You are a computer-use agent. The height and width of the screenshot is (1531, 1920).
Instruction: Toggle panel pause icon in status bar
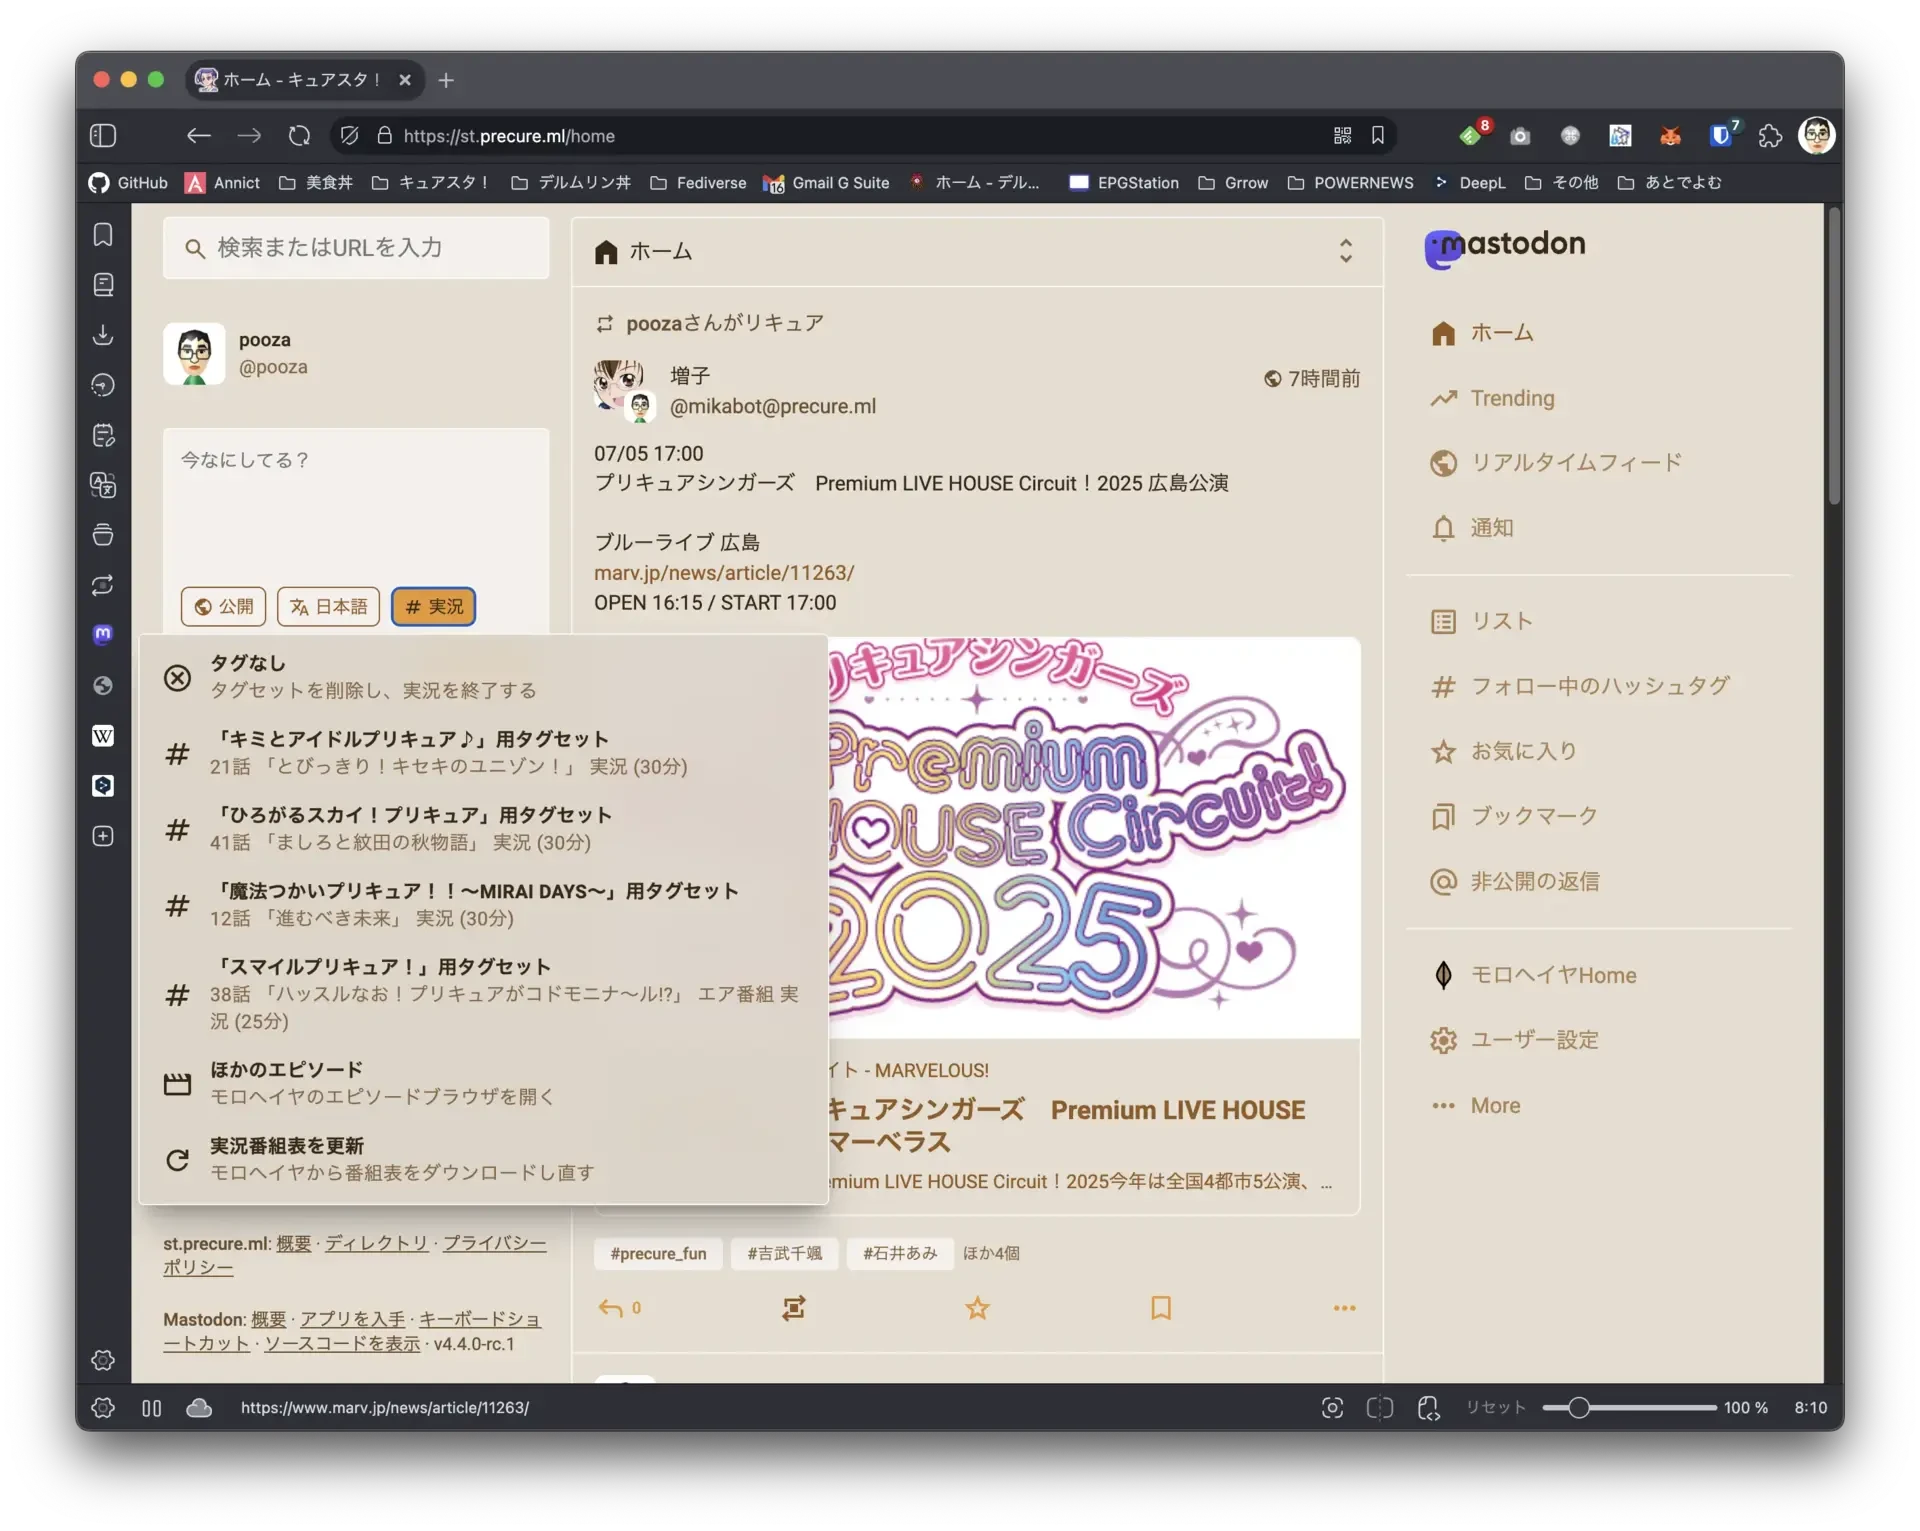[151, 1407]
